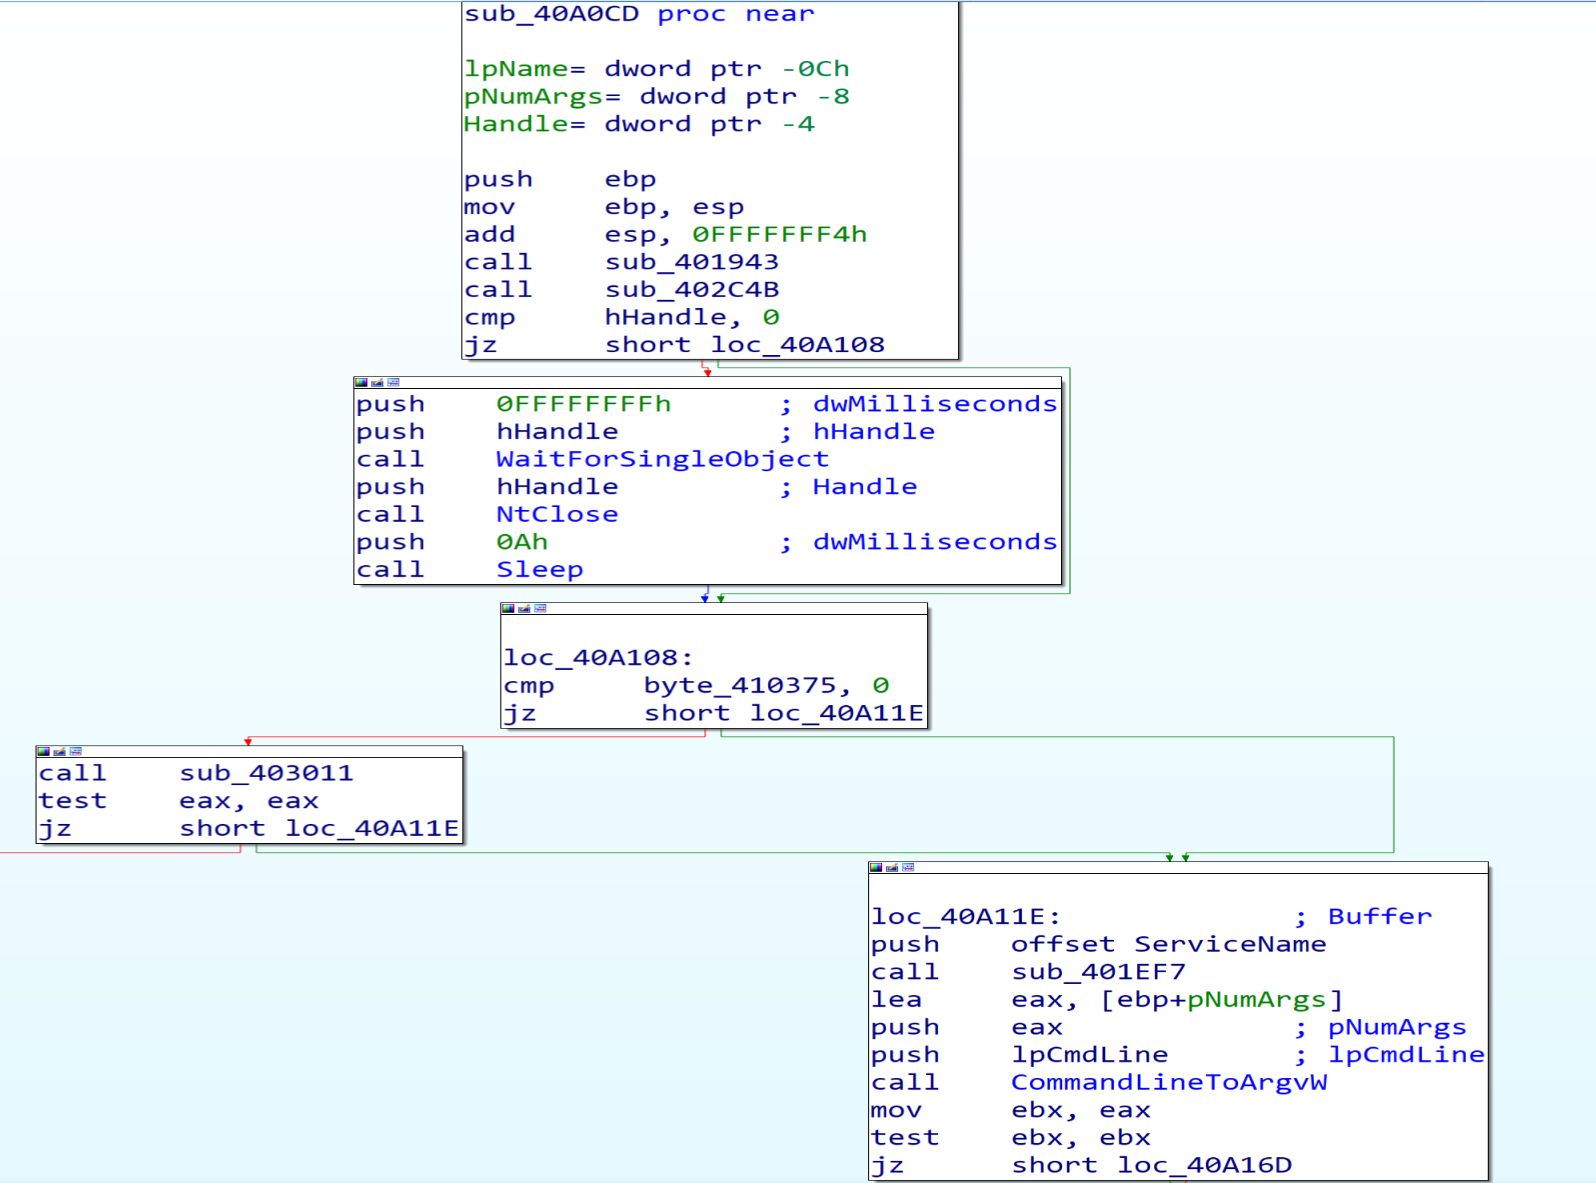This screenshot has width=1596, height=1183.
Task: Click the CommandLineToArgvW function name
Action: click(1168, 1082)
